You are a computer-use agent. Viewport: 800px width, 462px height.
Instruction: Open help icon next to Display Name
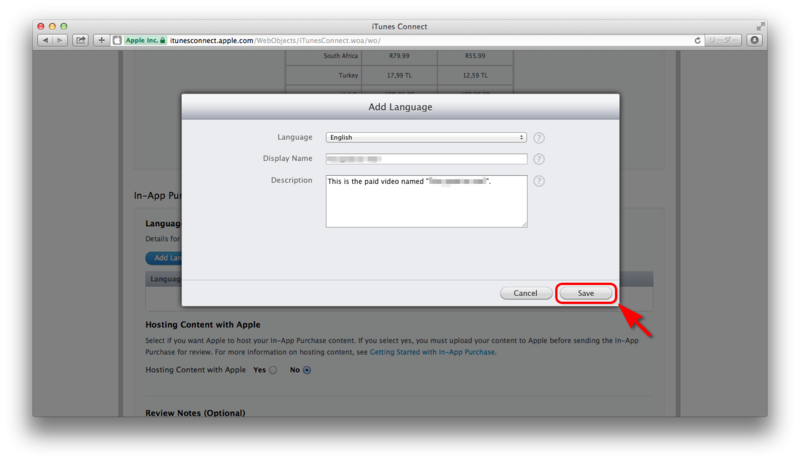click(x=539, y=159)
